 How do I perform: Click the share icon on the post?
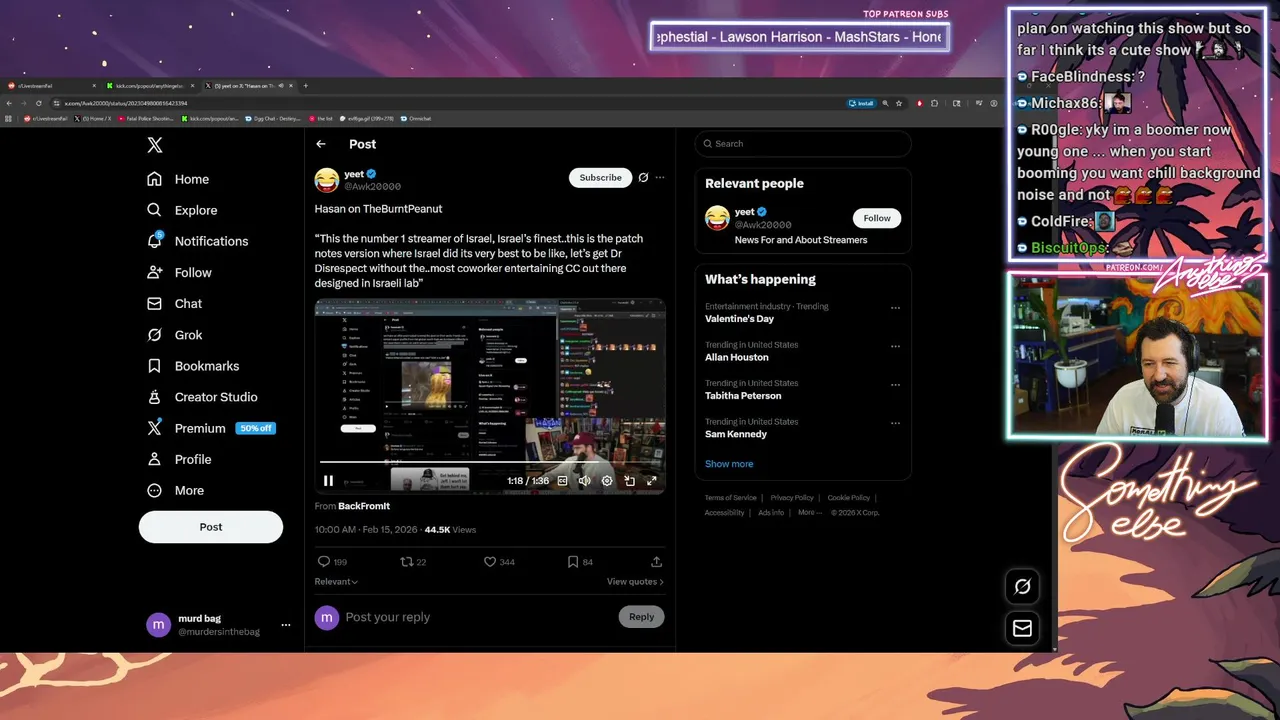pyautogui.click(x=656, y=562)
